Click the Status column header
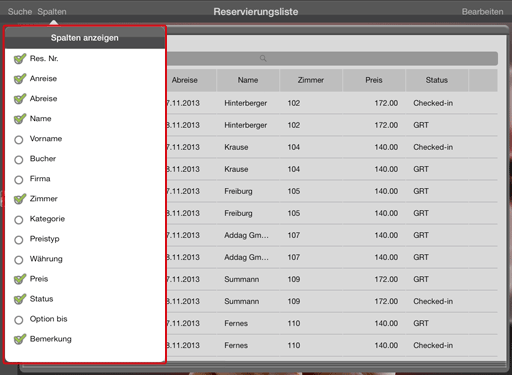 pyautogui.click(x=437, y=80)
